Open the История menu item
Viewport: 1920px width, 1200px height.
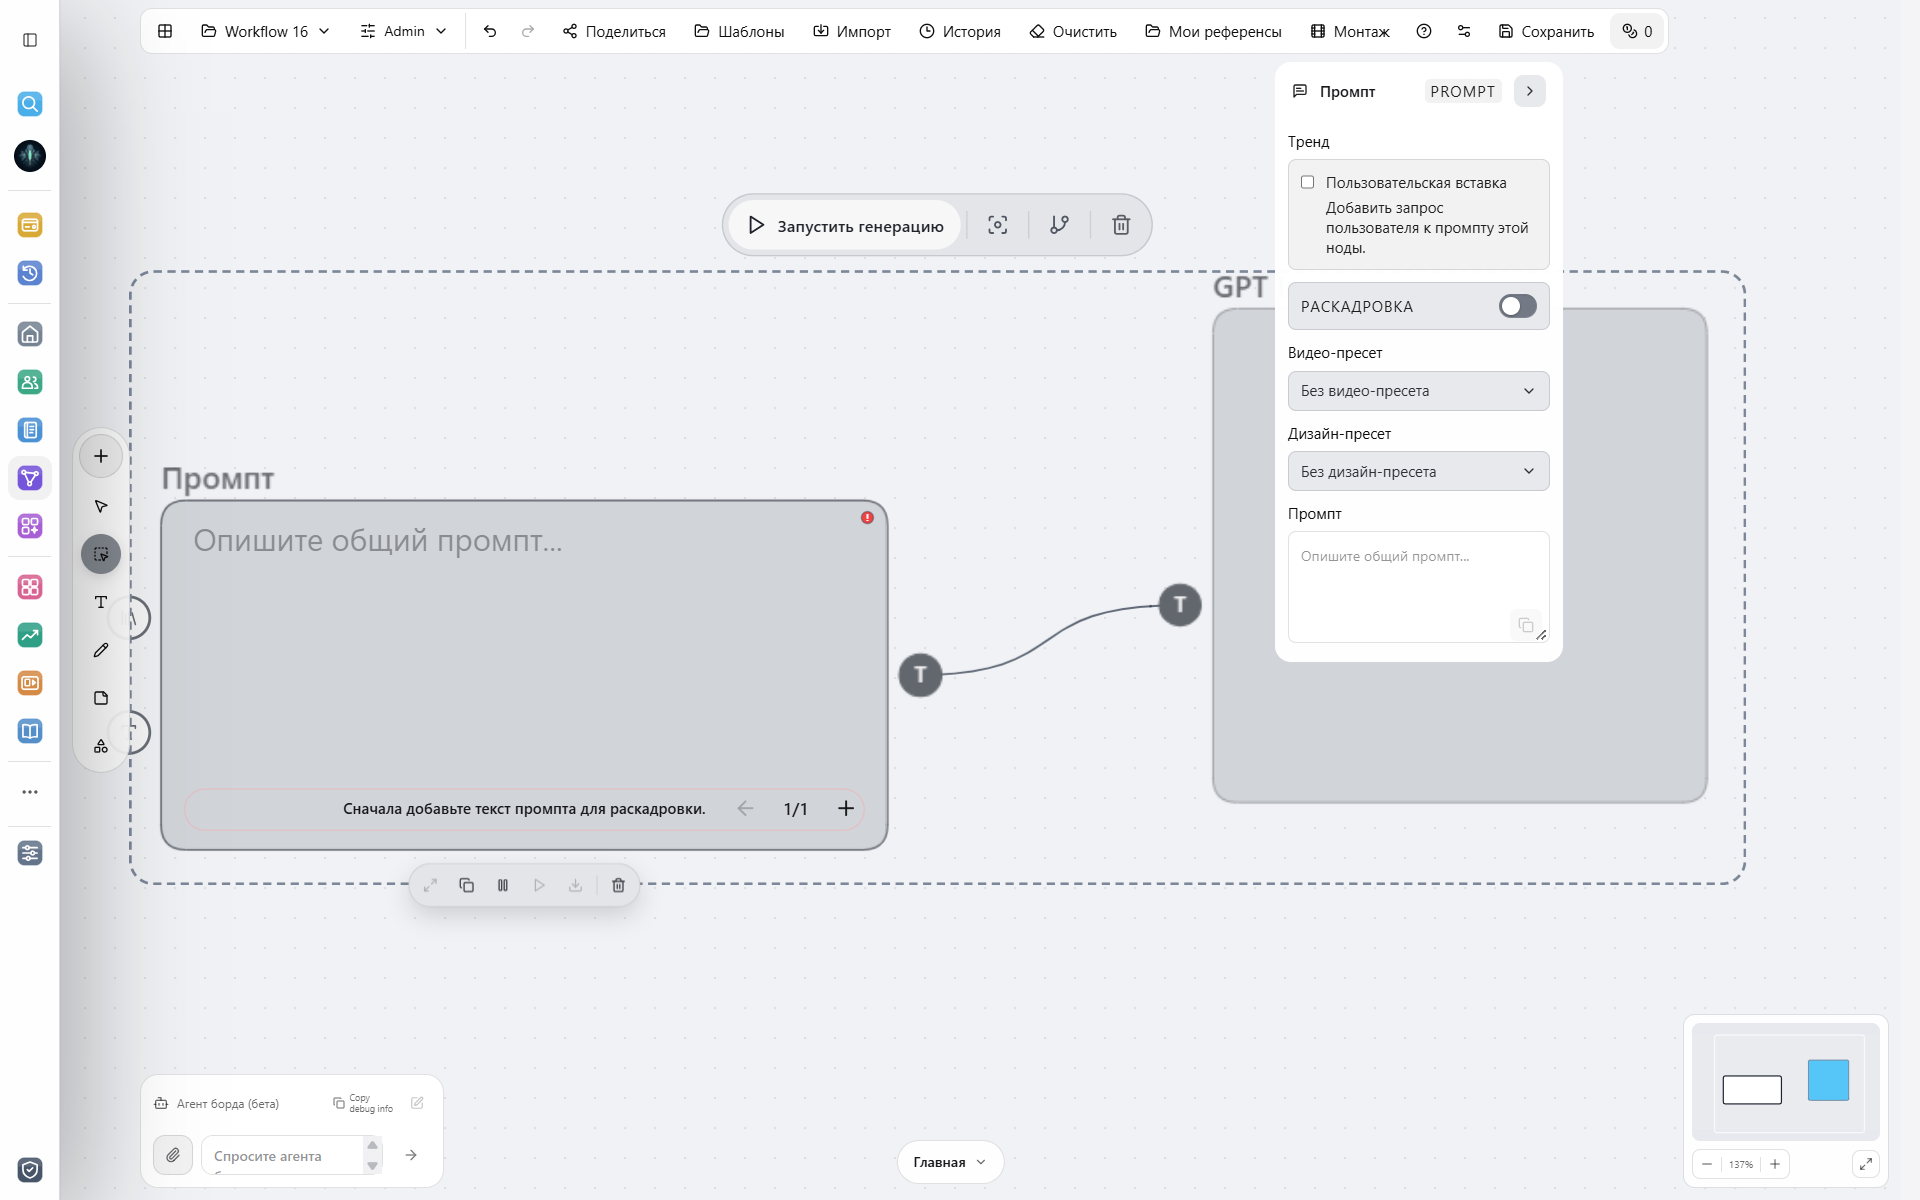click(960, 31)
